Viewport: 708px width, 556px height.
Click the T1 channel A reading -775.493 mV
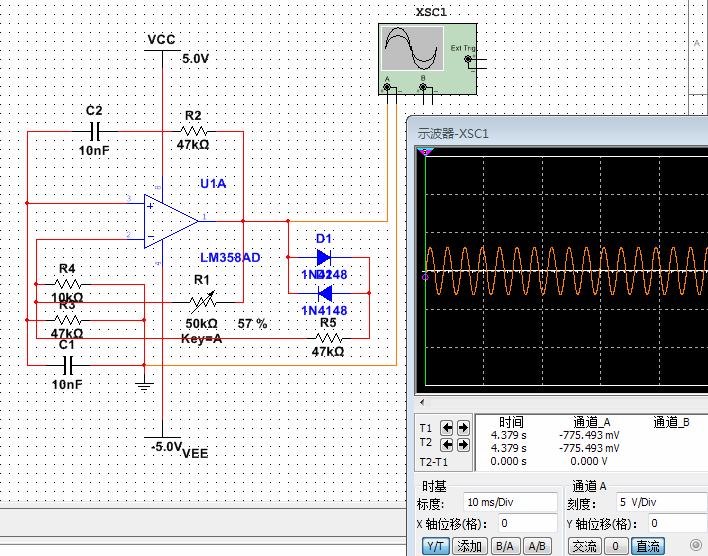click(589, 435)
